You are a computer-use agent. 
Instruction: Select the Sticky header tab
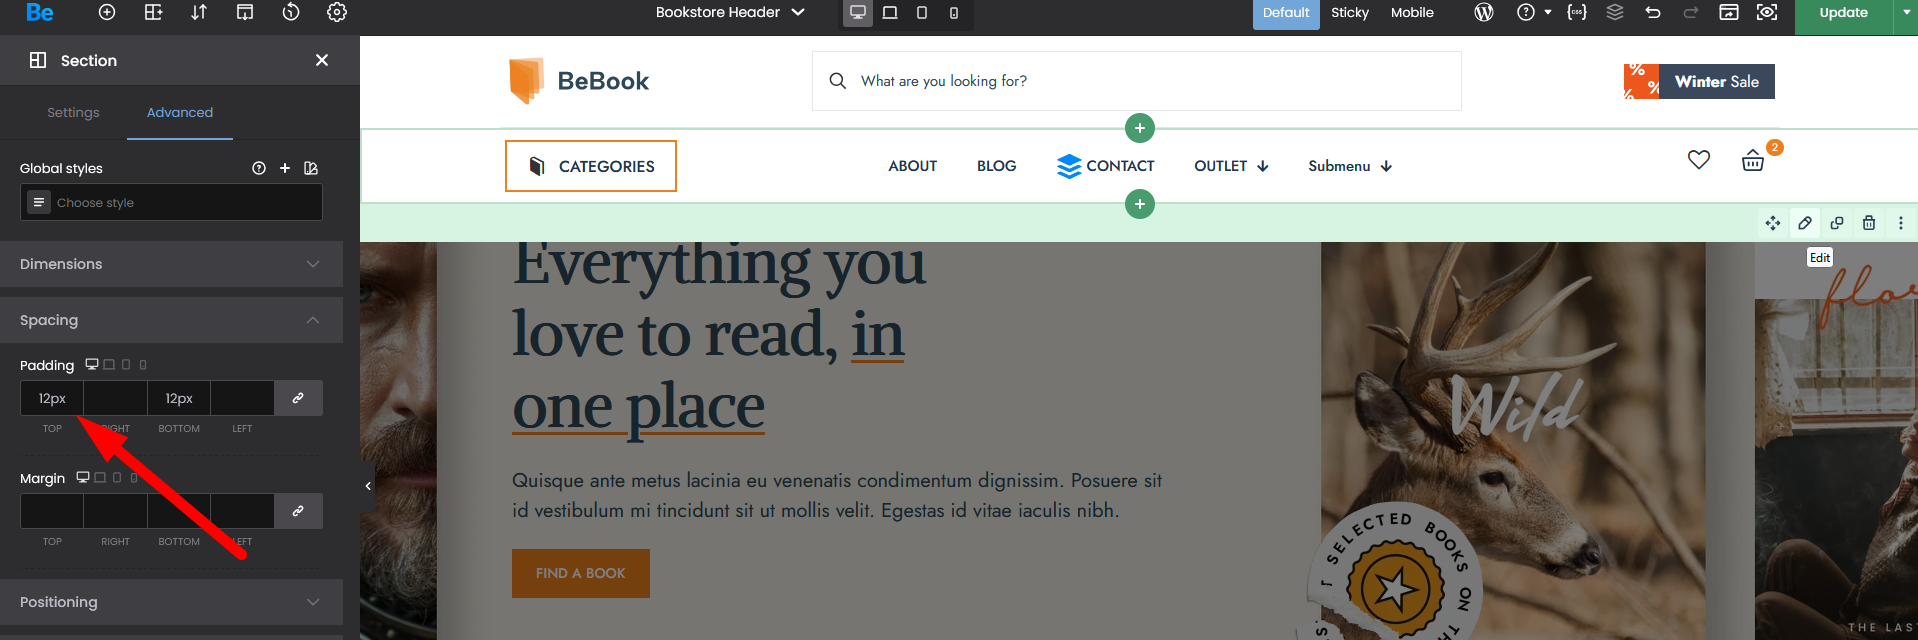coord(1350,13)
